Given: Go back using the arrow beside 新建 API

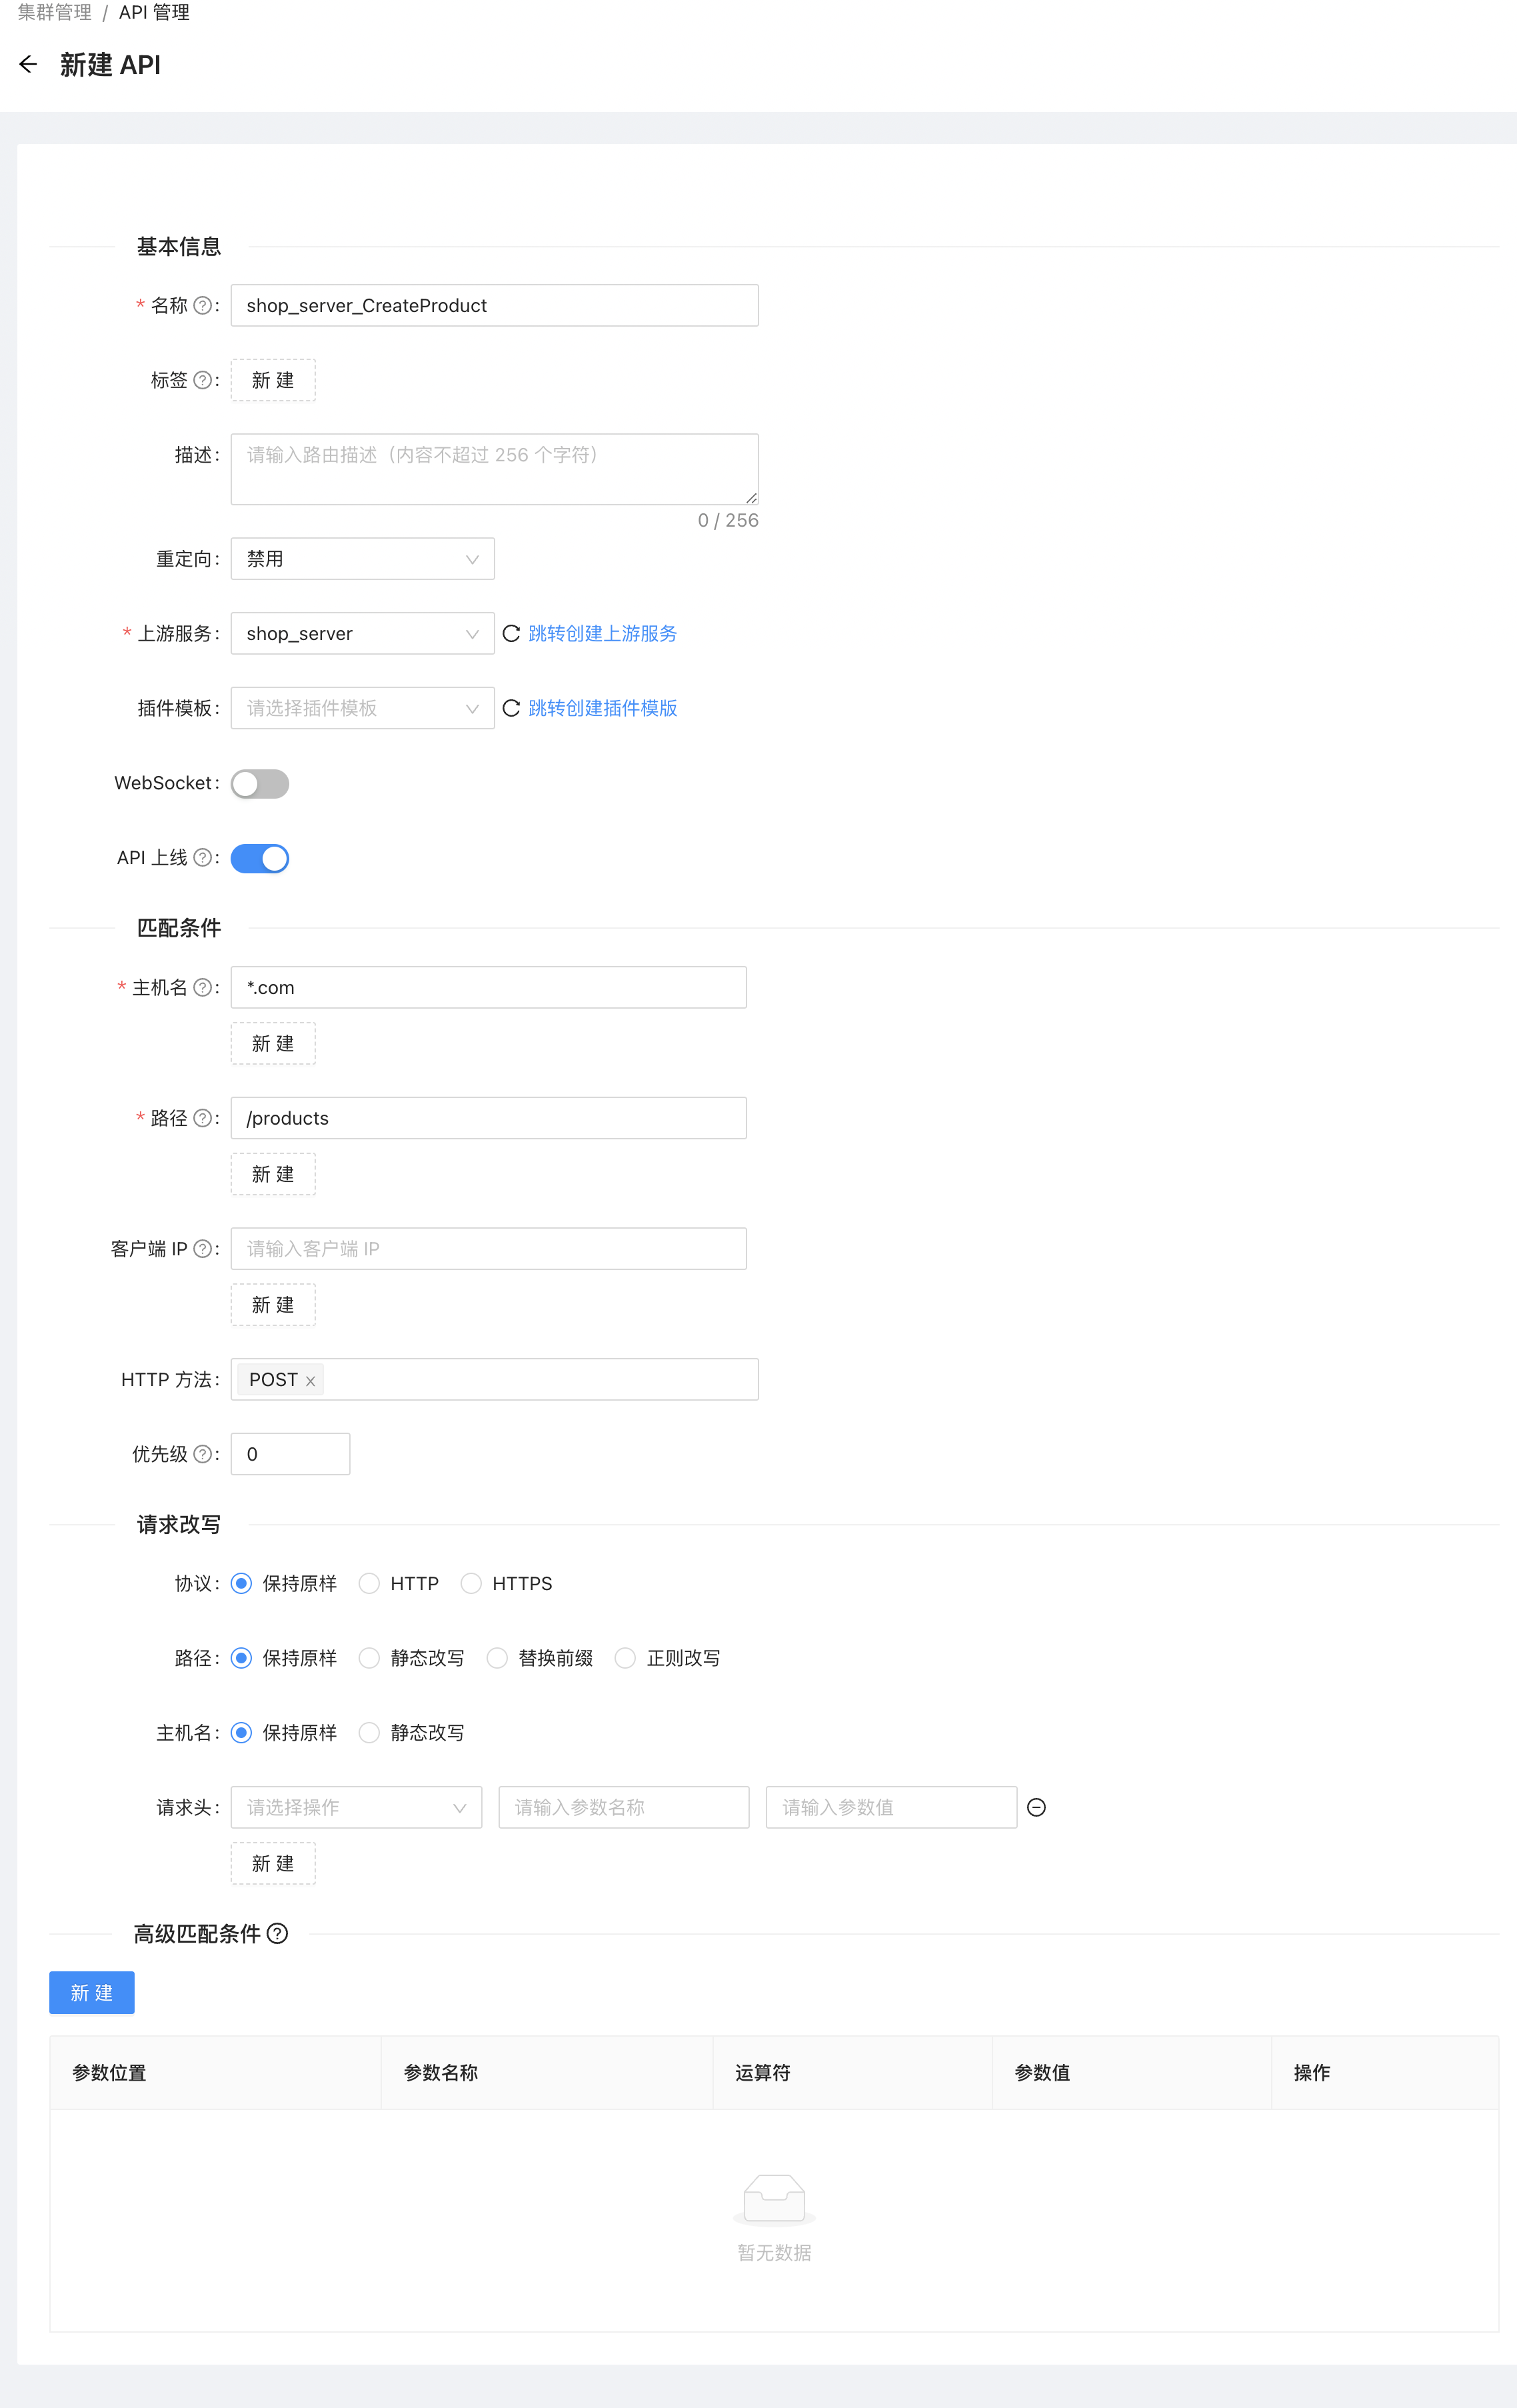Looking at the screenshot, I should [28, 65].
